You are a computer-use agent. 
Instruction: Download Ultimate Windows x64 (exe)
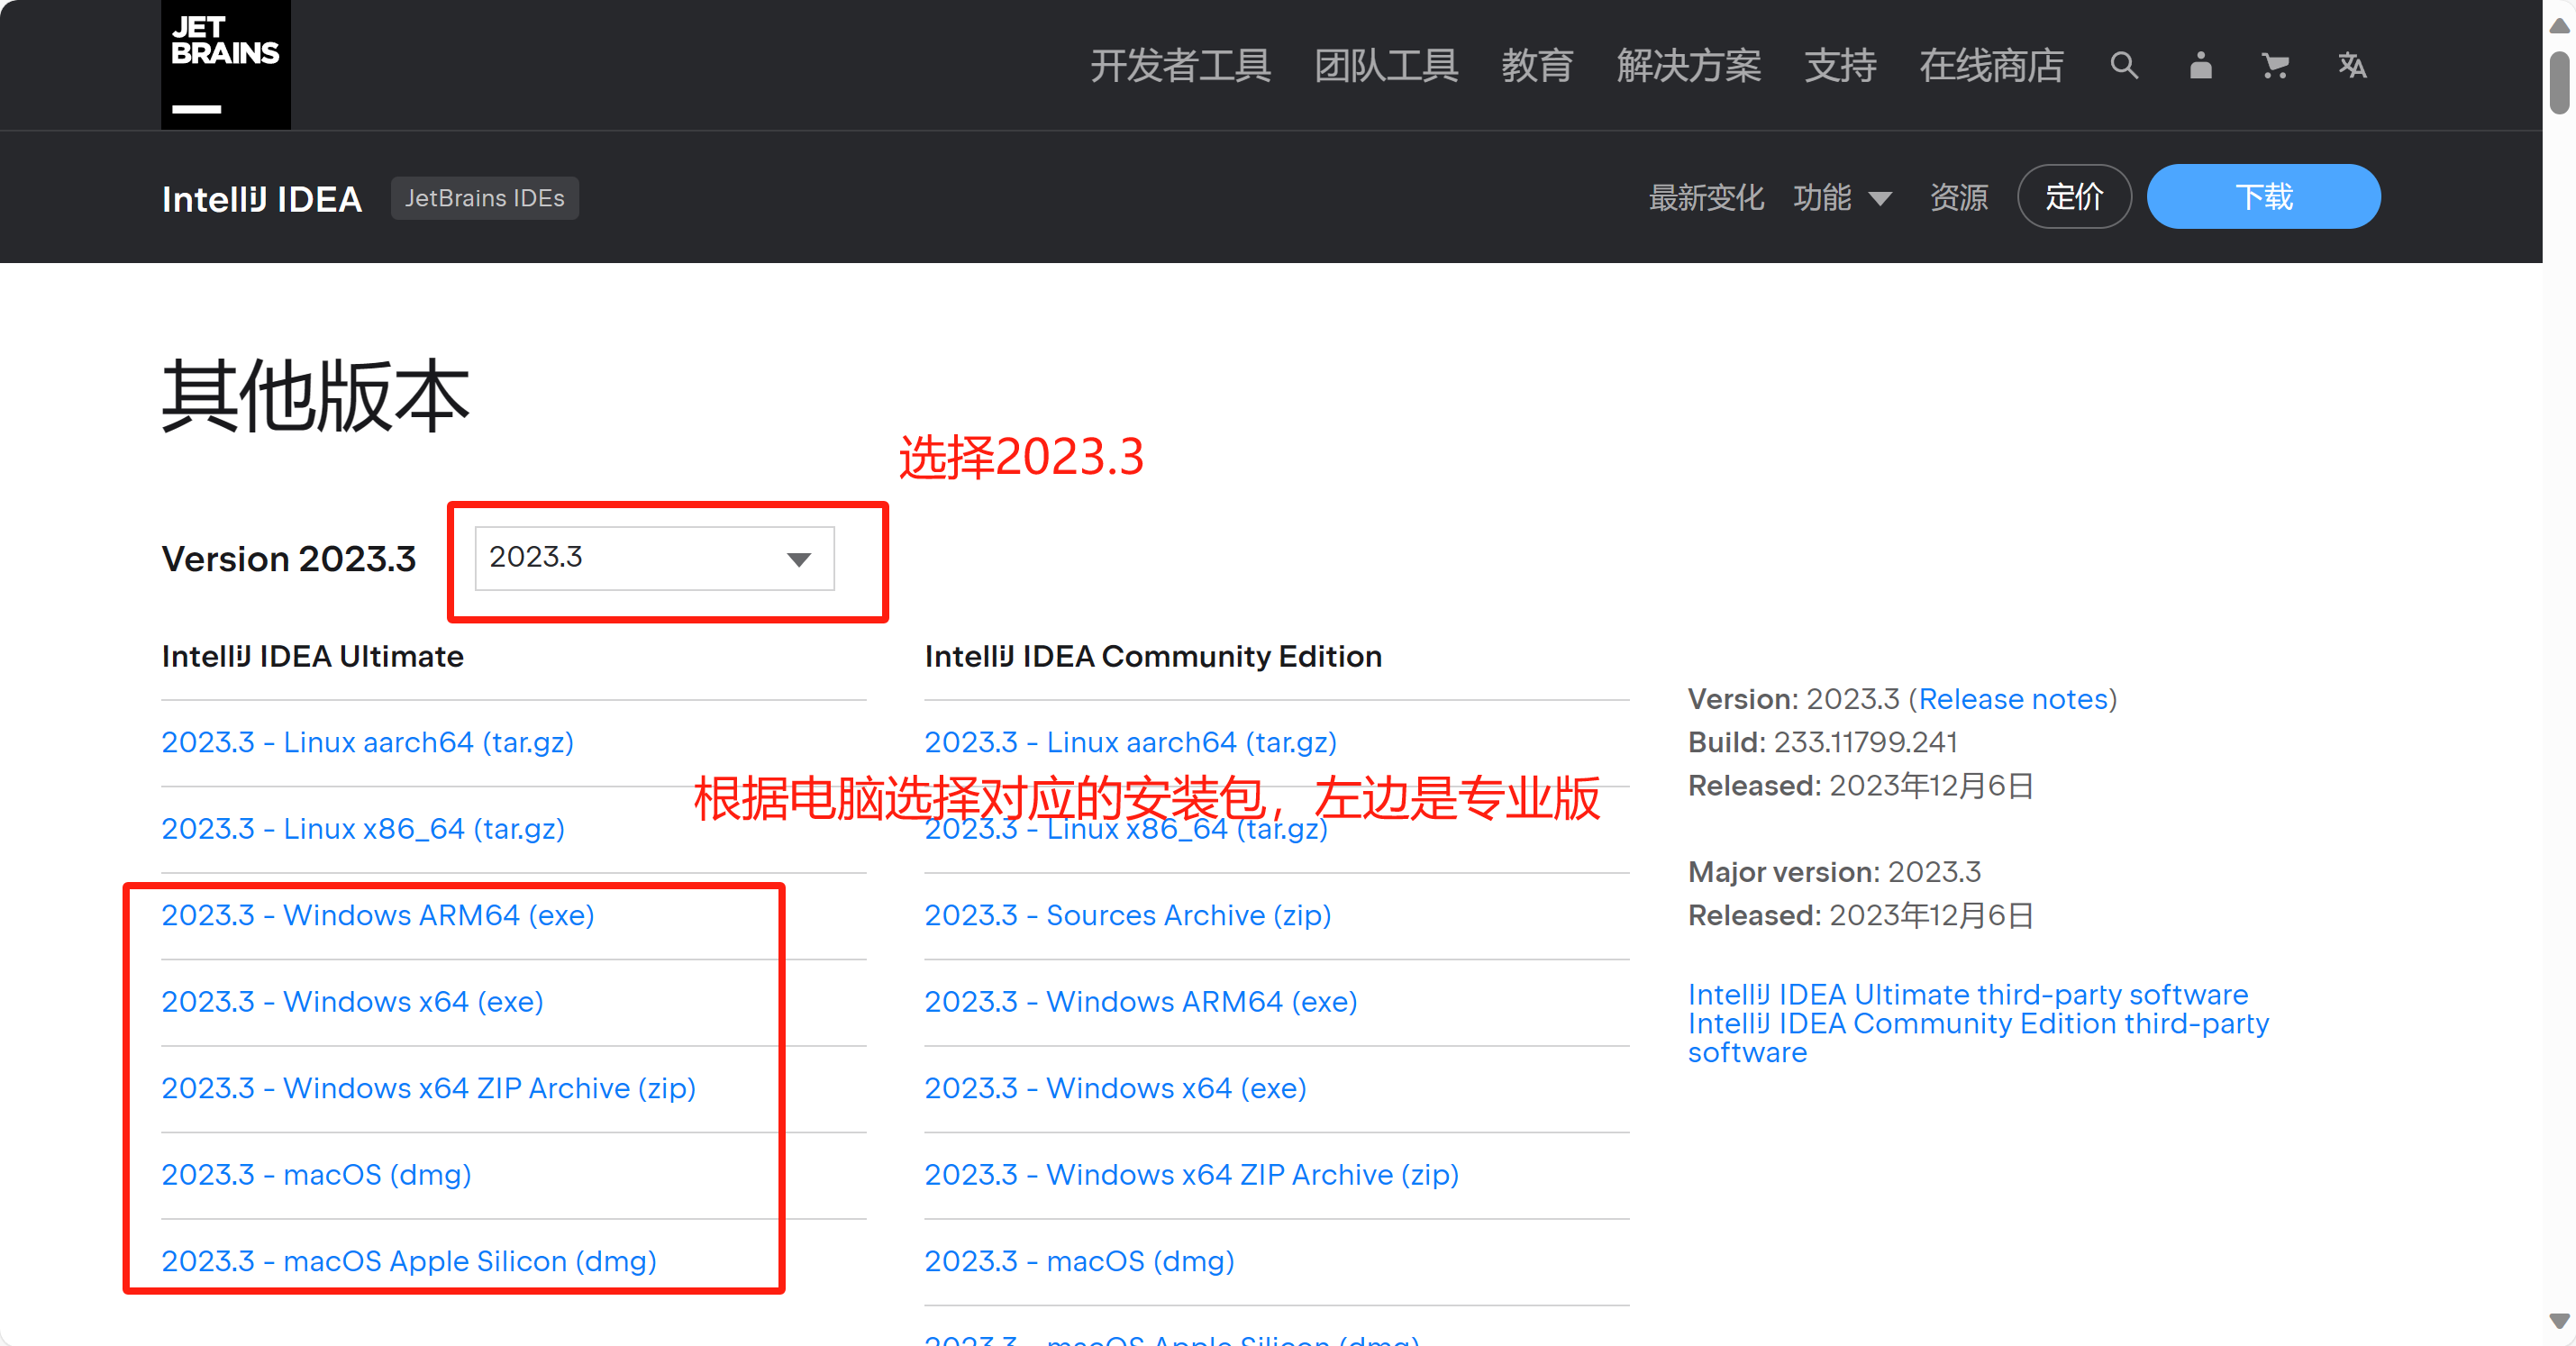click(352, 1001)
